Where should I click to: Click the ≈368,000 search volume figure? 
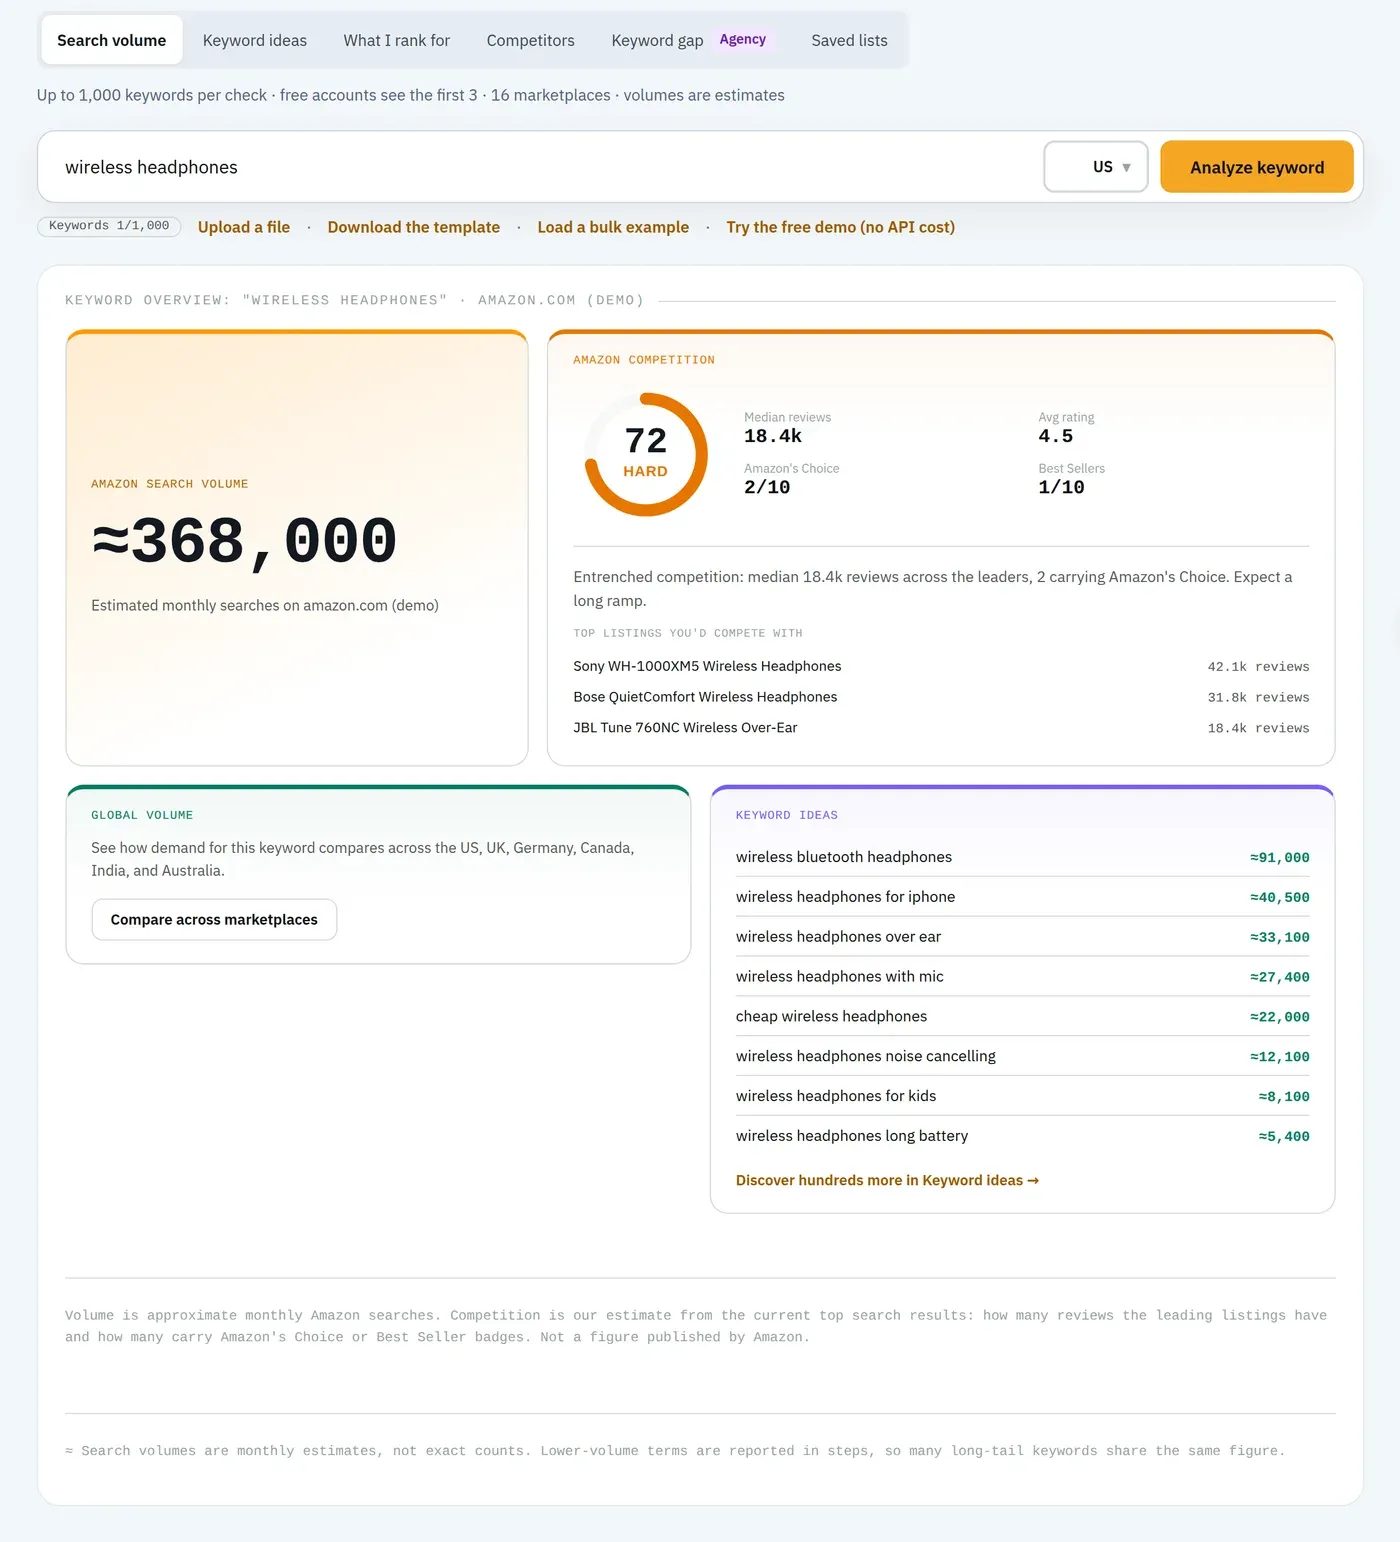coord(244,541)
